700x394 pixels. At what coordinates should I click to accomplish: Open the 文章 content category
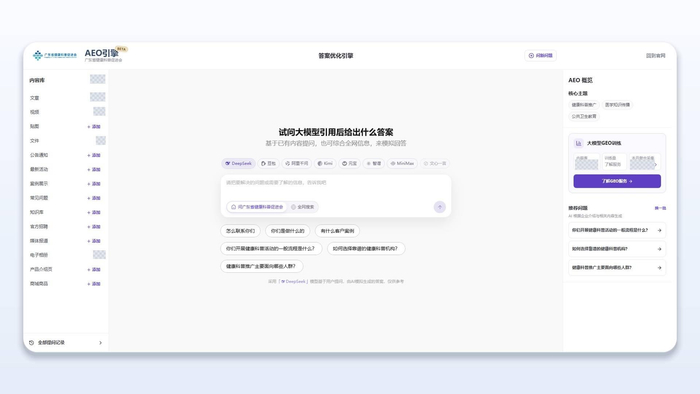pos(34,98)
